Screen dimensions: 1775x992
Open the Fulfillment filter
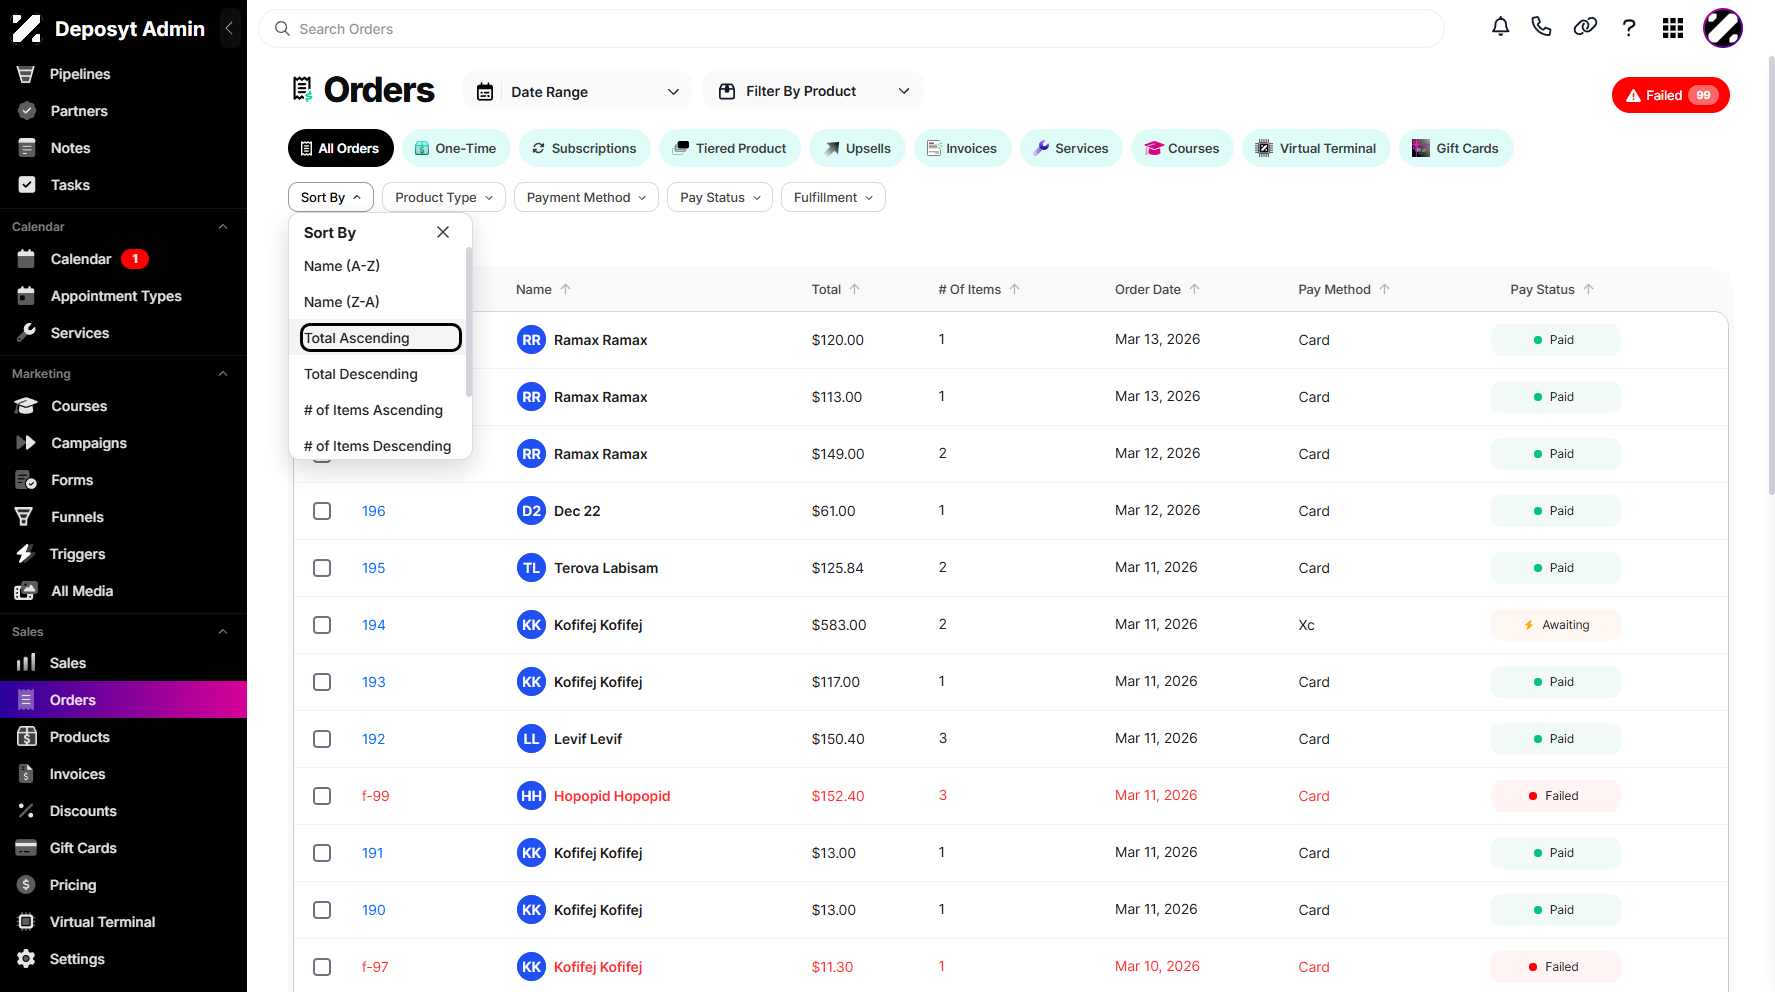pyautogui.click(x=833, y=197)
